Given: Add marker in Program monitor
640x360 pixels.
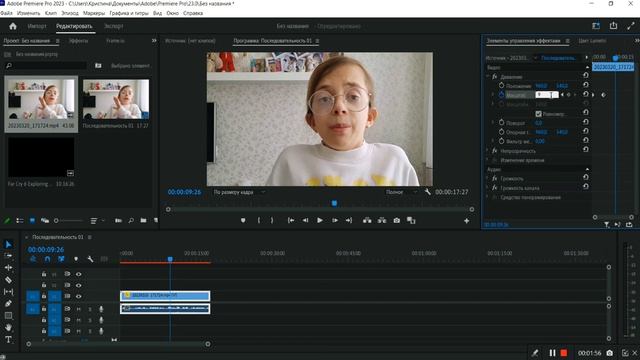Looking at the screenshot, I should [x=243, y=220].
